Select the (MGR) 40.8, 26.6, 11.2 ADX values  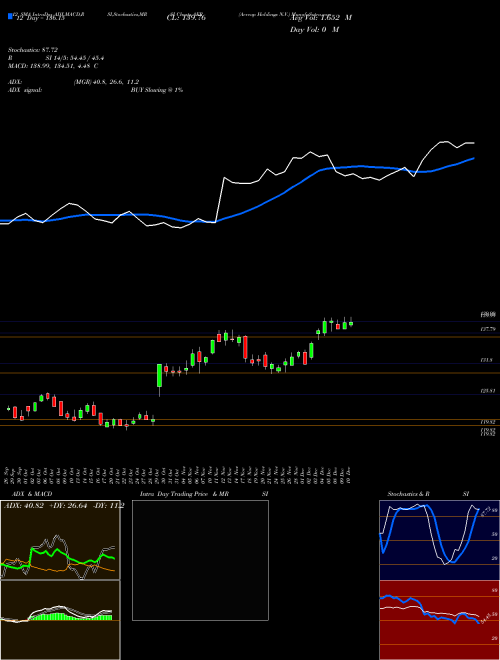coord(106,82)
